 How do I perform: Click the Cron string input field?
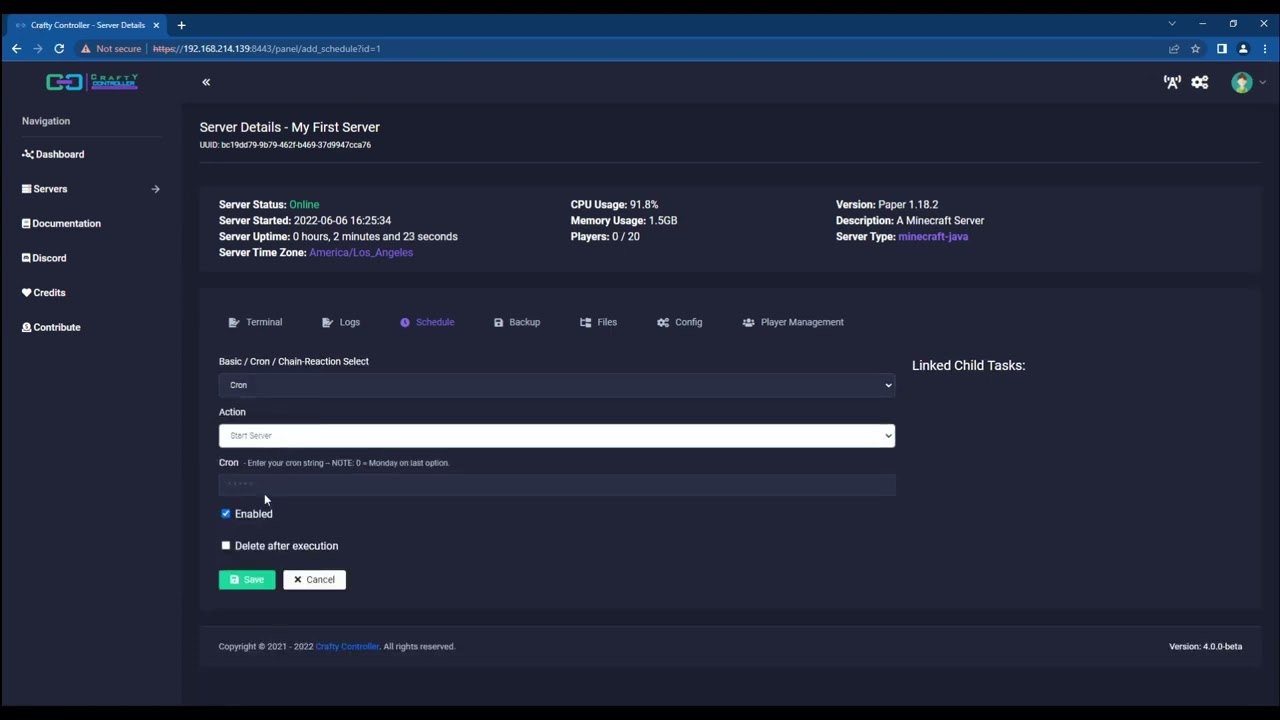coord(557,485)
